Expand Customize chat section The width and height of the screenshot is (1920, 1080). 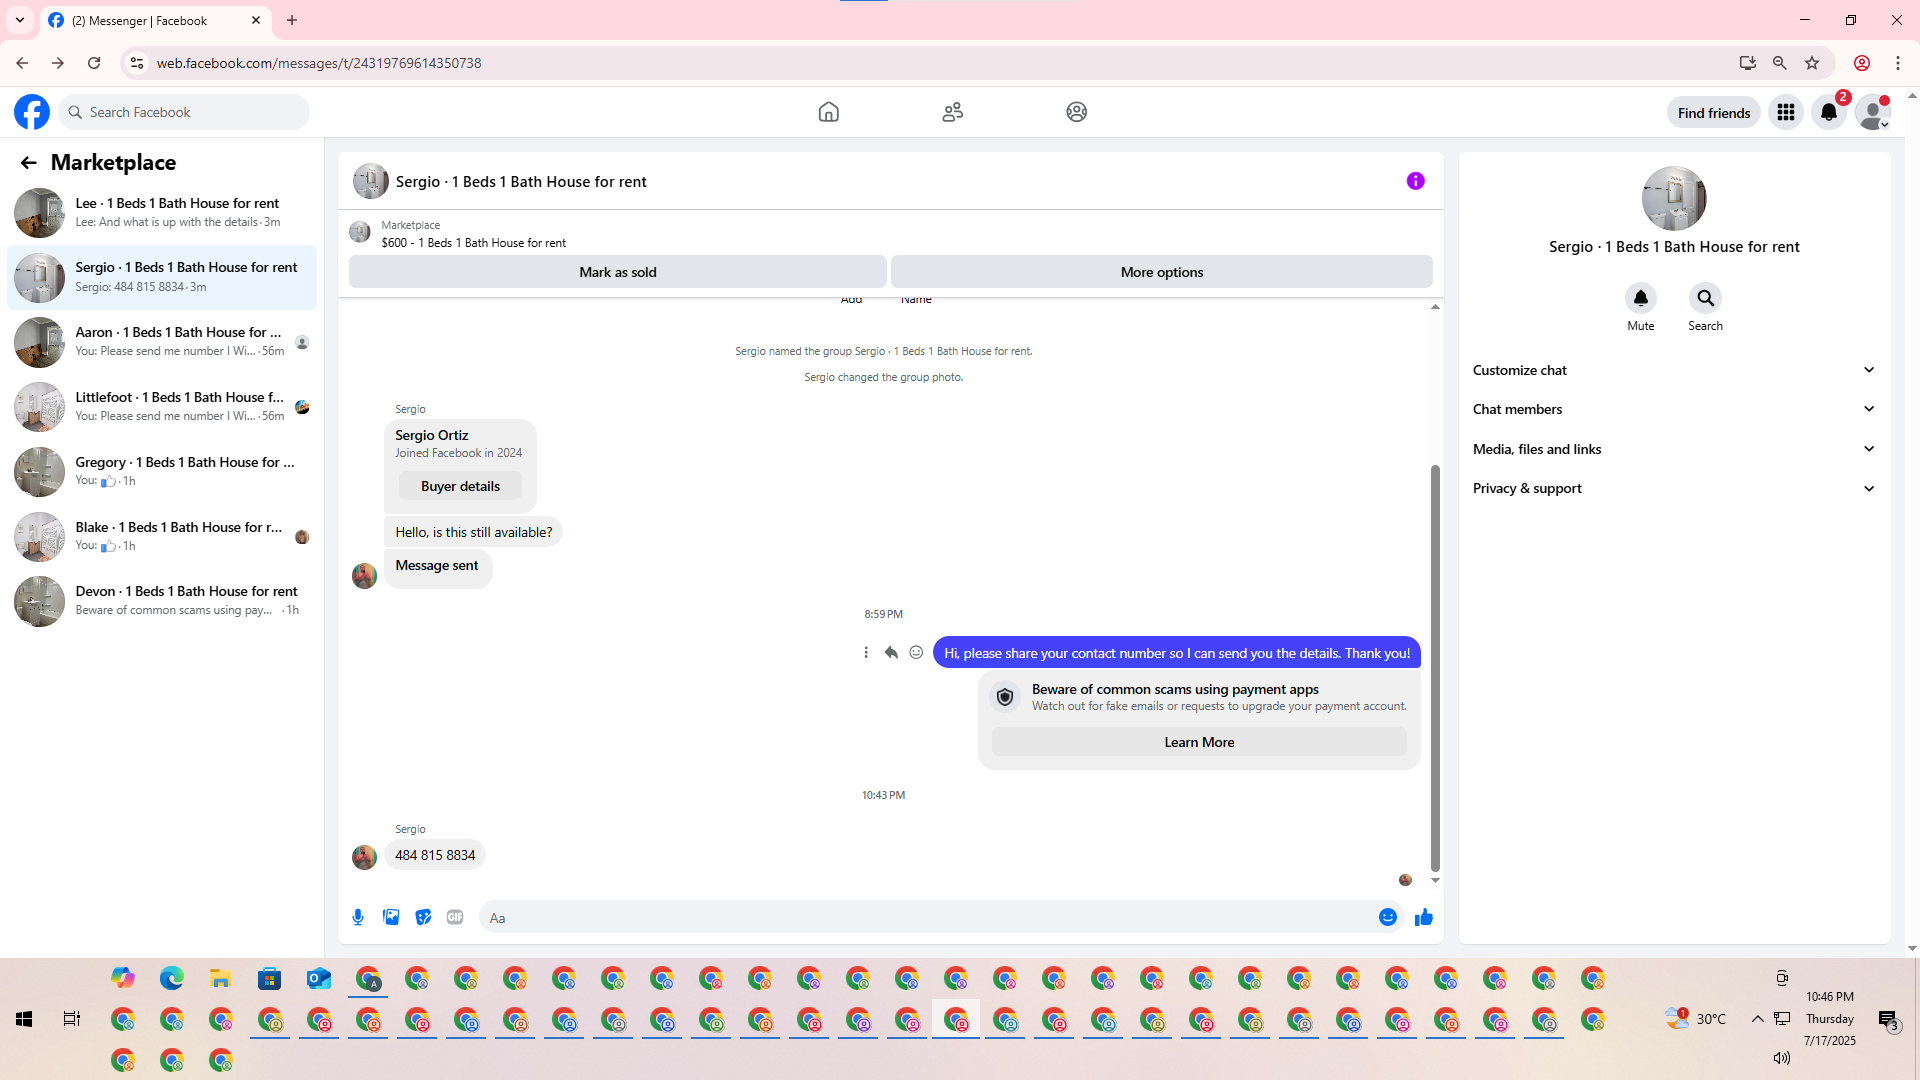pos(1674,370)
